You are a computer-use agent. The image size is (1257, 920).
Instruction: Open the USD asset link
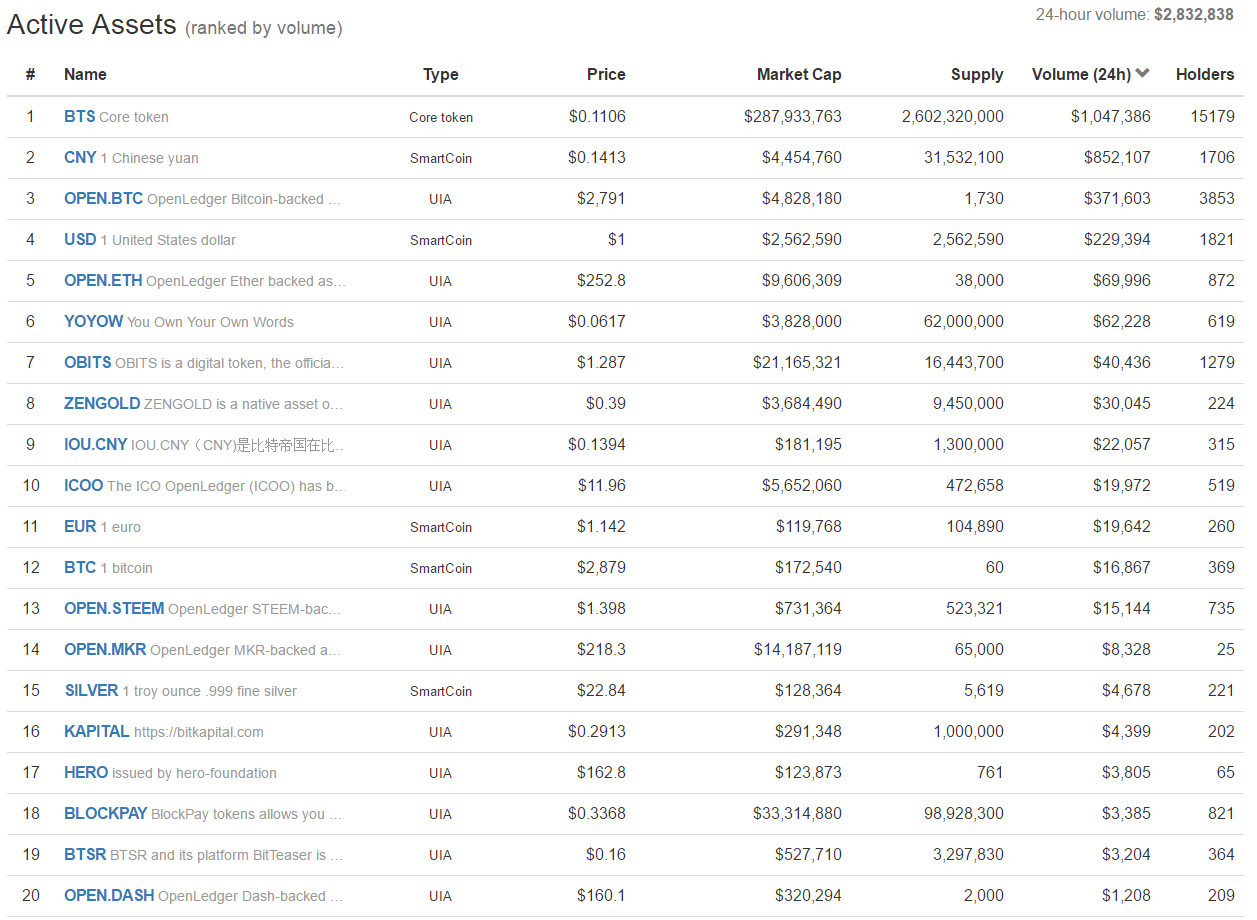(80, 240)
